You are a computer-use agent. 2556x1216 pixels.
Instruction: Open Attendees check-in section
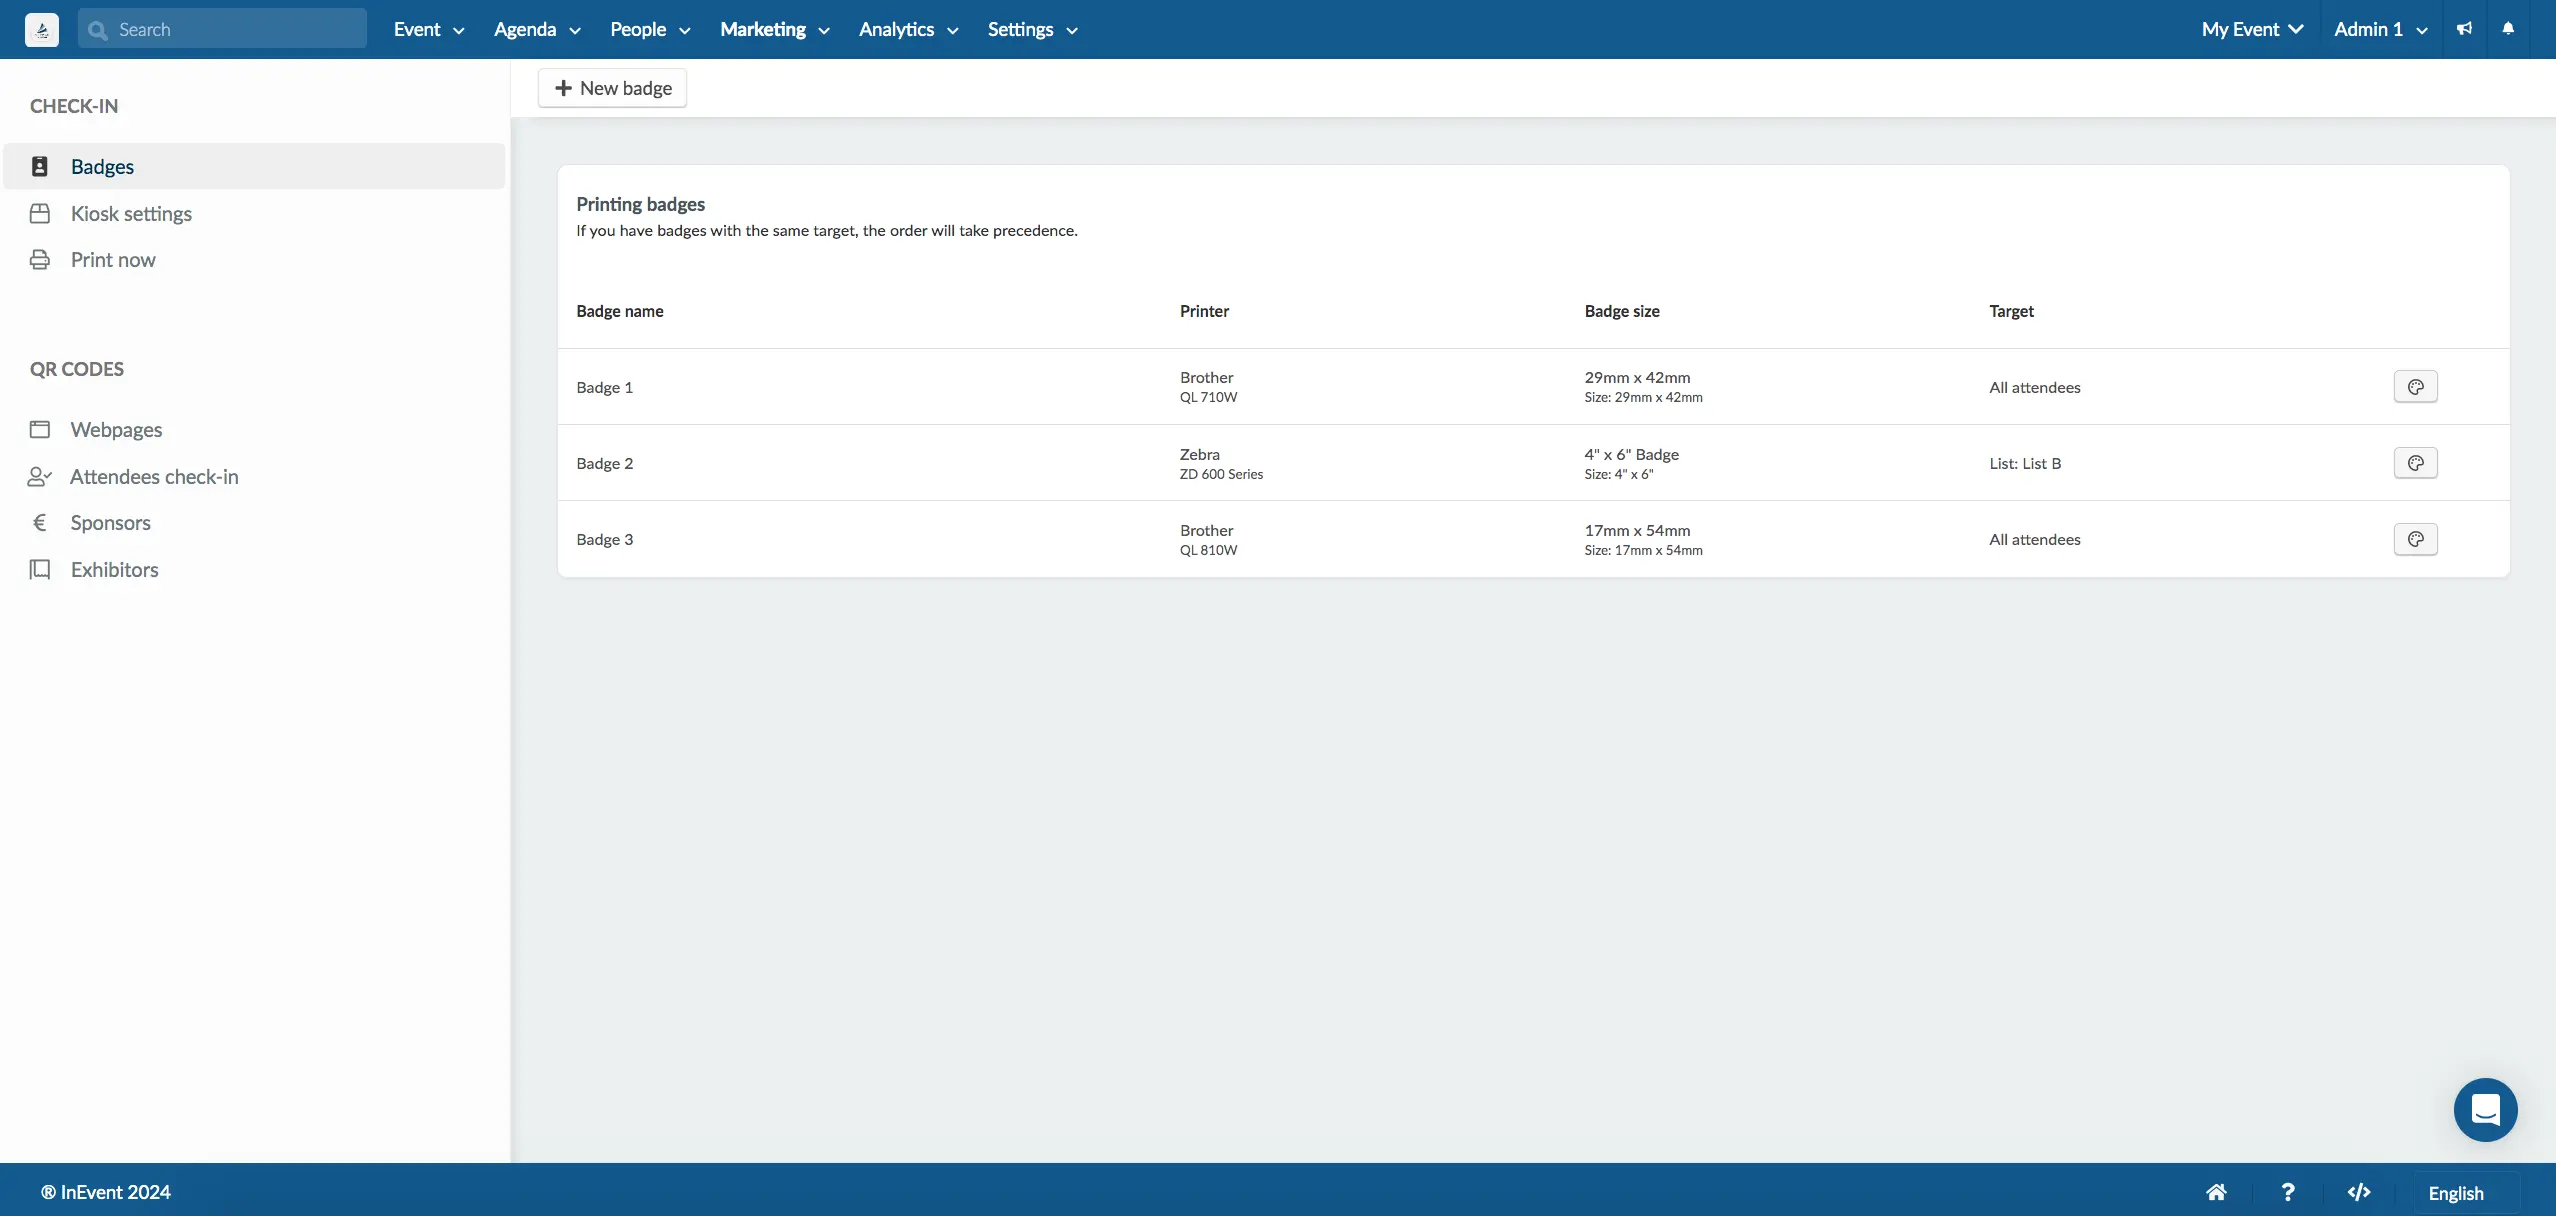pos(153,478)
